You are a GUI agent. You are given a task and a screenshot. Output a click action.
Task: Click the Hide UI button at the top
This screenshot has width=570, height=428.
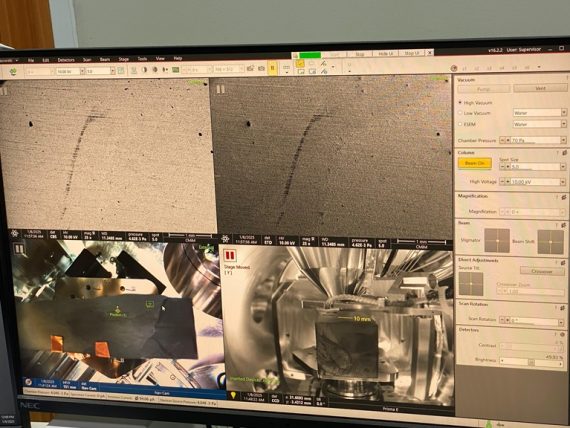[x=386, y=53]
